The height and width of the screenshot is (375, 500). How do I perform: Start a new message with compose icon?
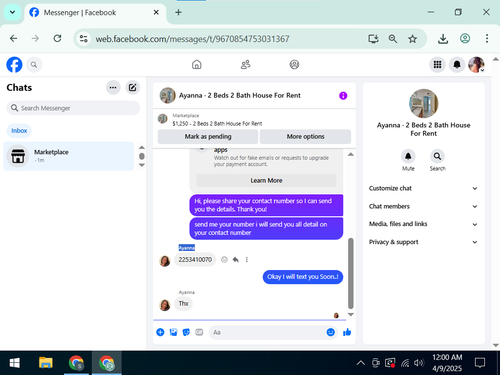pos(133,88)
